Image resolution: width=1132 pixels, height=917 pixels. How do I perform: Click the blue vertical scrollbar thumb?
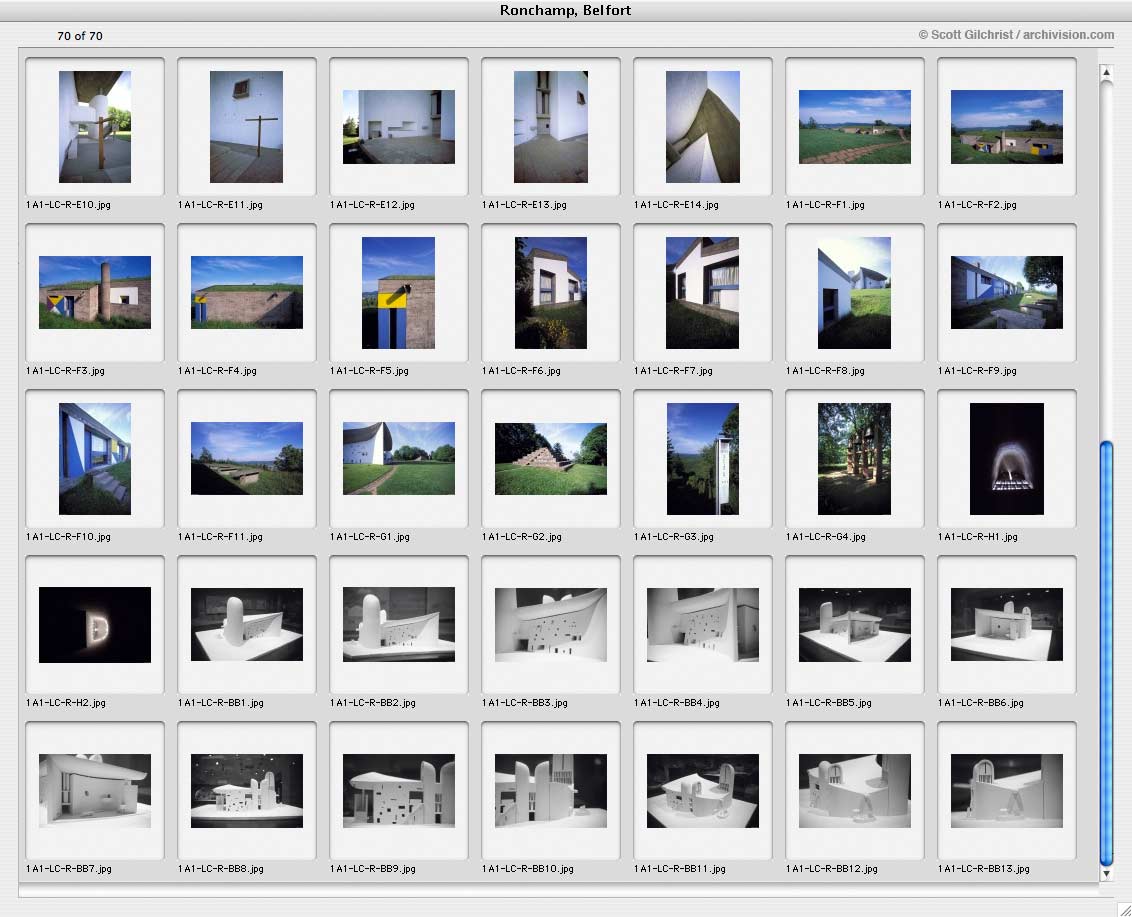click(x=1105, y=653)
